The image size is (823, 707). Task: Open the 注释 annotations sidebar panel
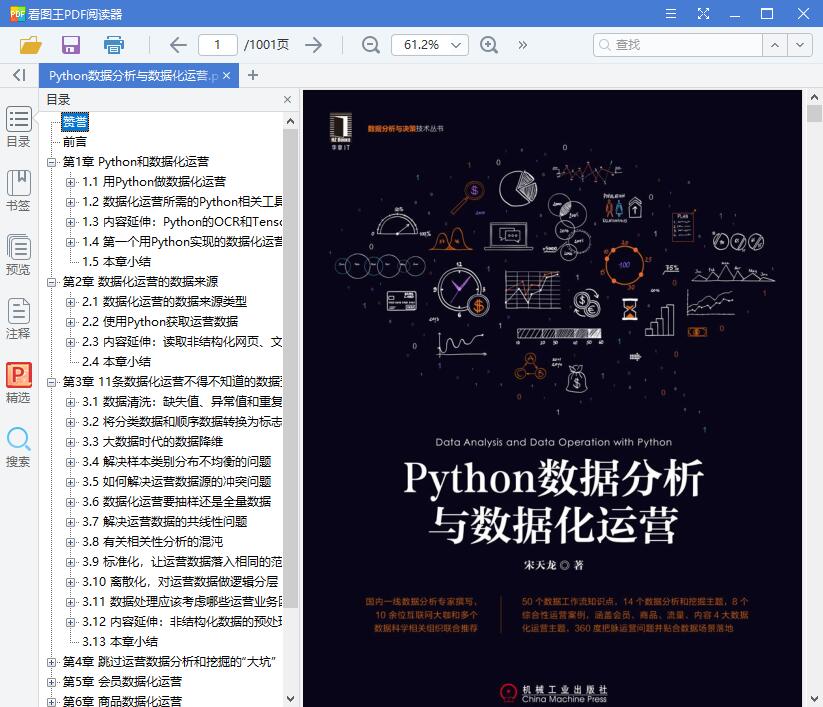(18, 319)
